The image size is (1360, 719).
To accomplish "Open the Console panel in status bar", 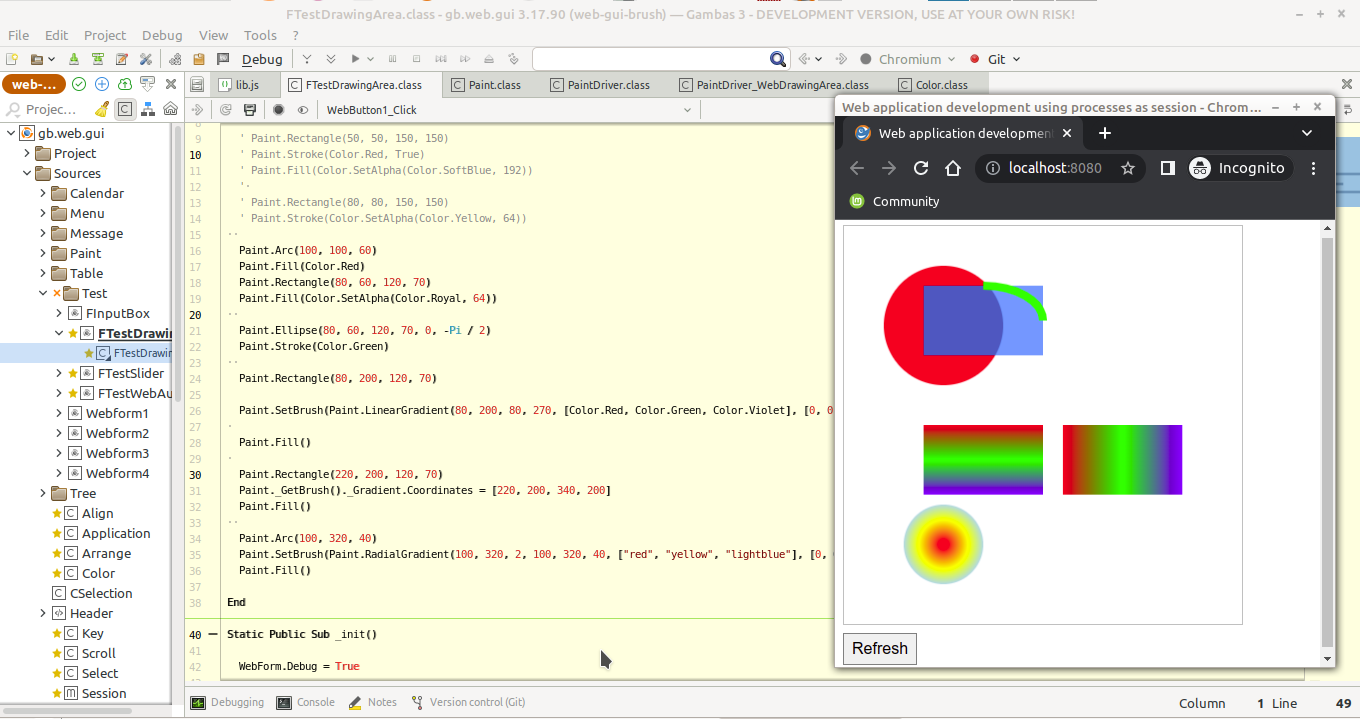I will click(306, 702).
